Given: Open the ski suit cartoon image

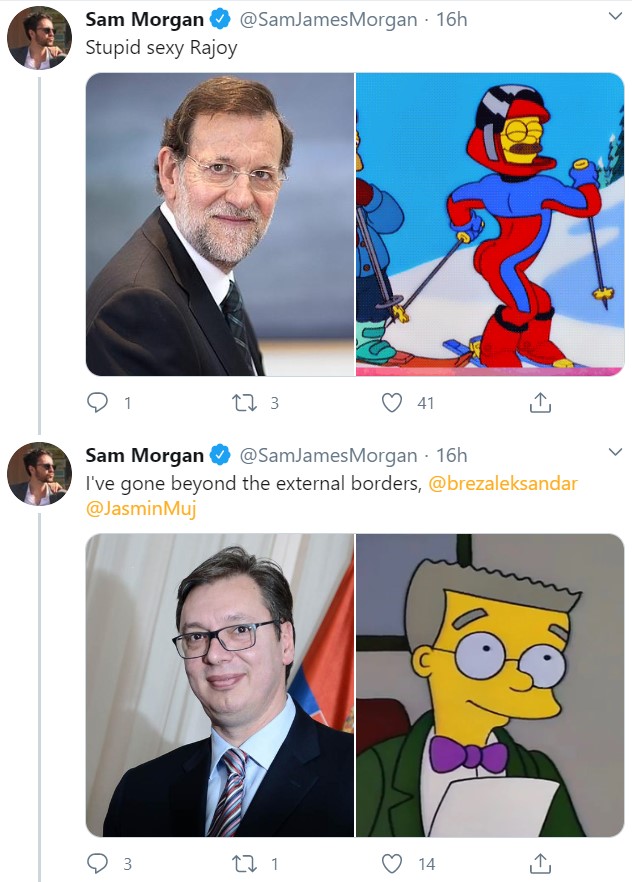Looking at the screenshot, I should (490, 224).
